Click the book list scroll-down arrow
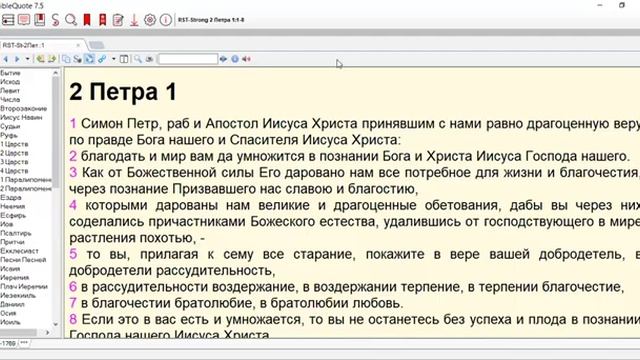The image size is (640, 360). 56,324
